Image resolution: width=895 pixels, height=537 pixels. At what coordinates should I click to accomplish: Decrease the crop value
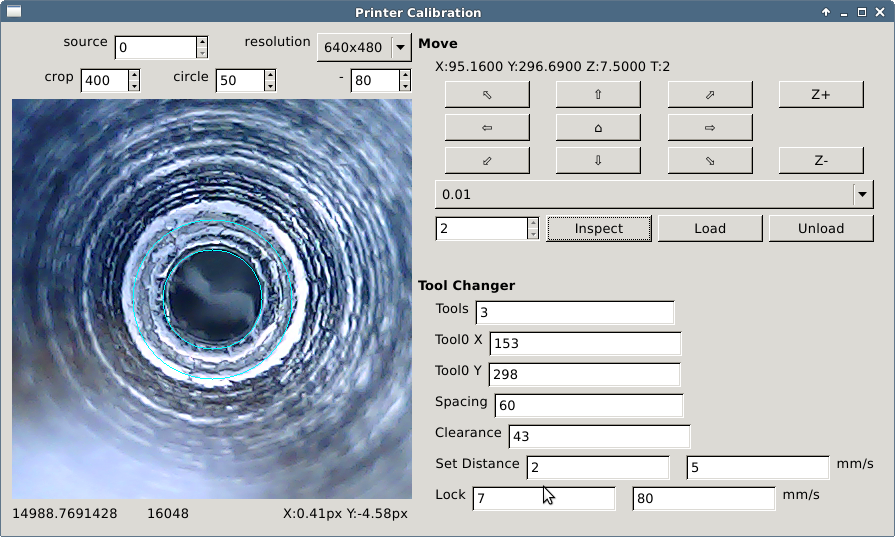(x=134, y=86)
